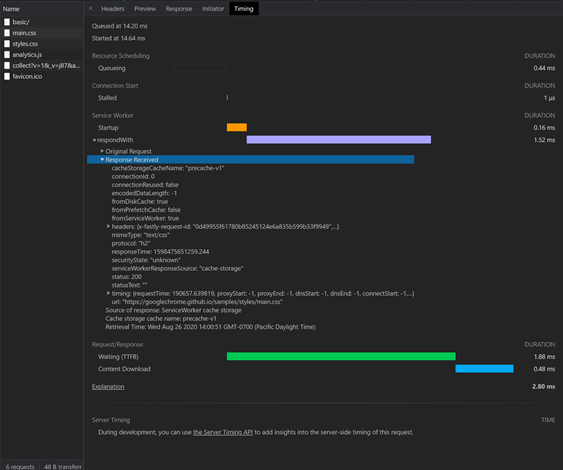Click the url main.css property line
The width and height of the screenshot is (563, 470).
pos(197,302)
